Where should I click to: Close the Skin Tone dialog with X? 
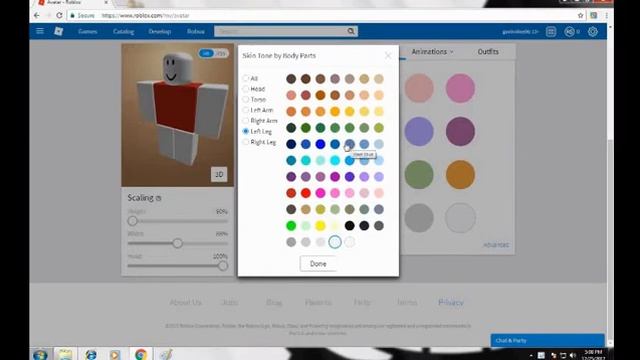388,56
